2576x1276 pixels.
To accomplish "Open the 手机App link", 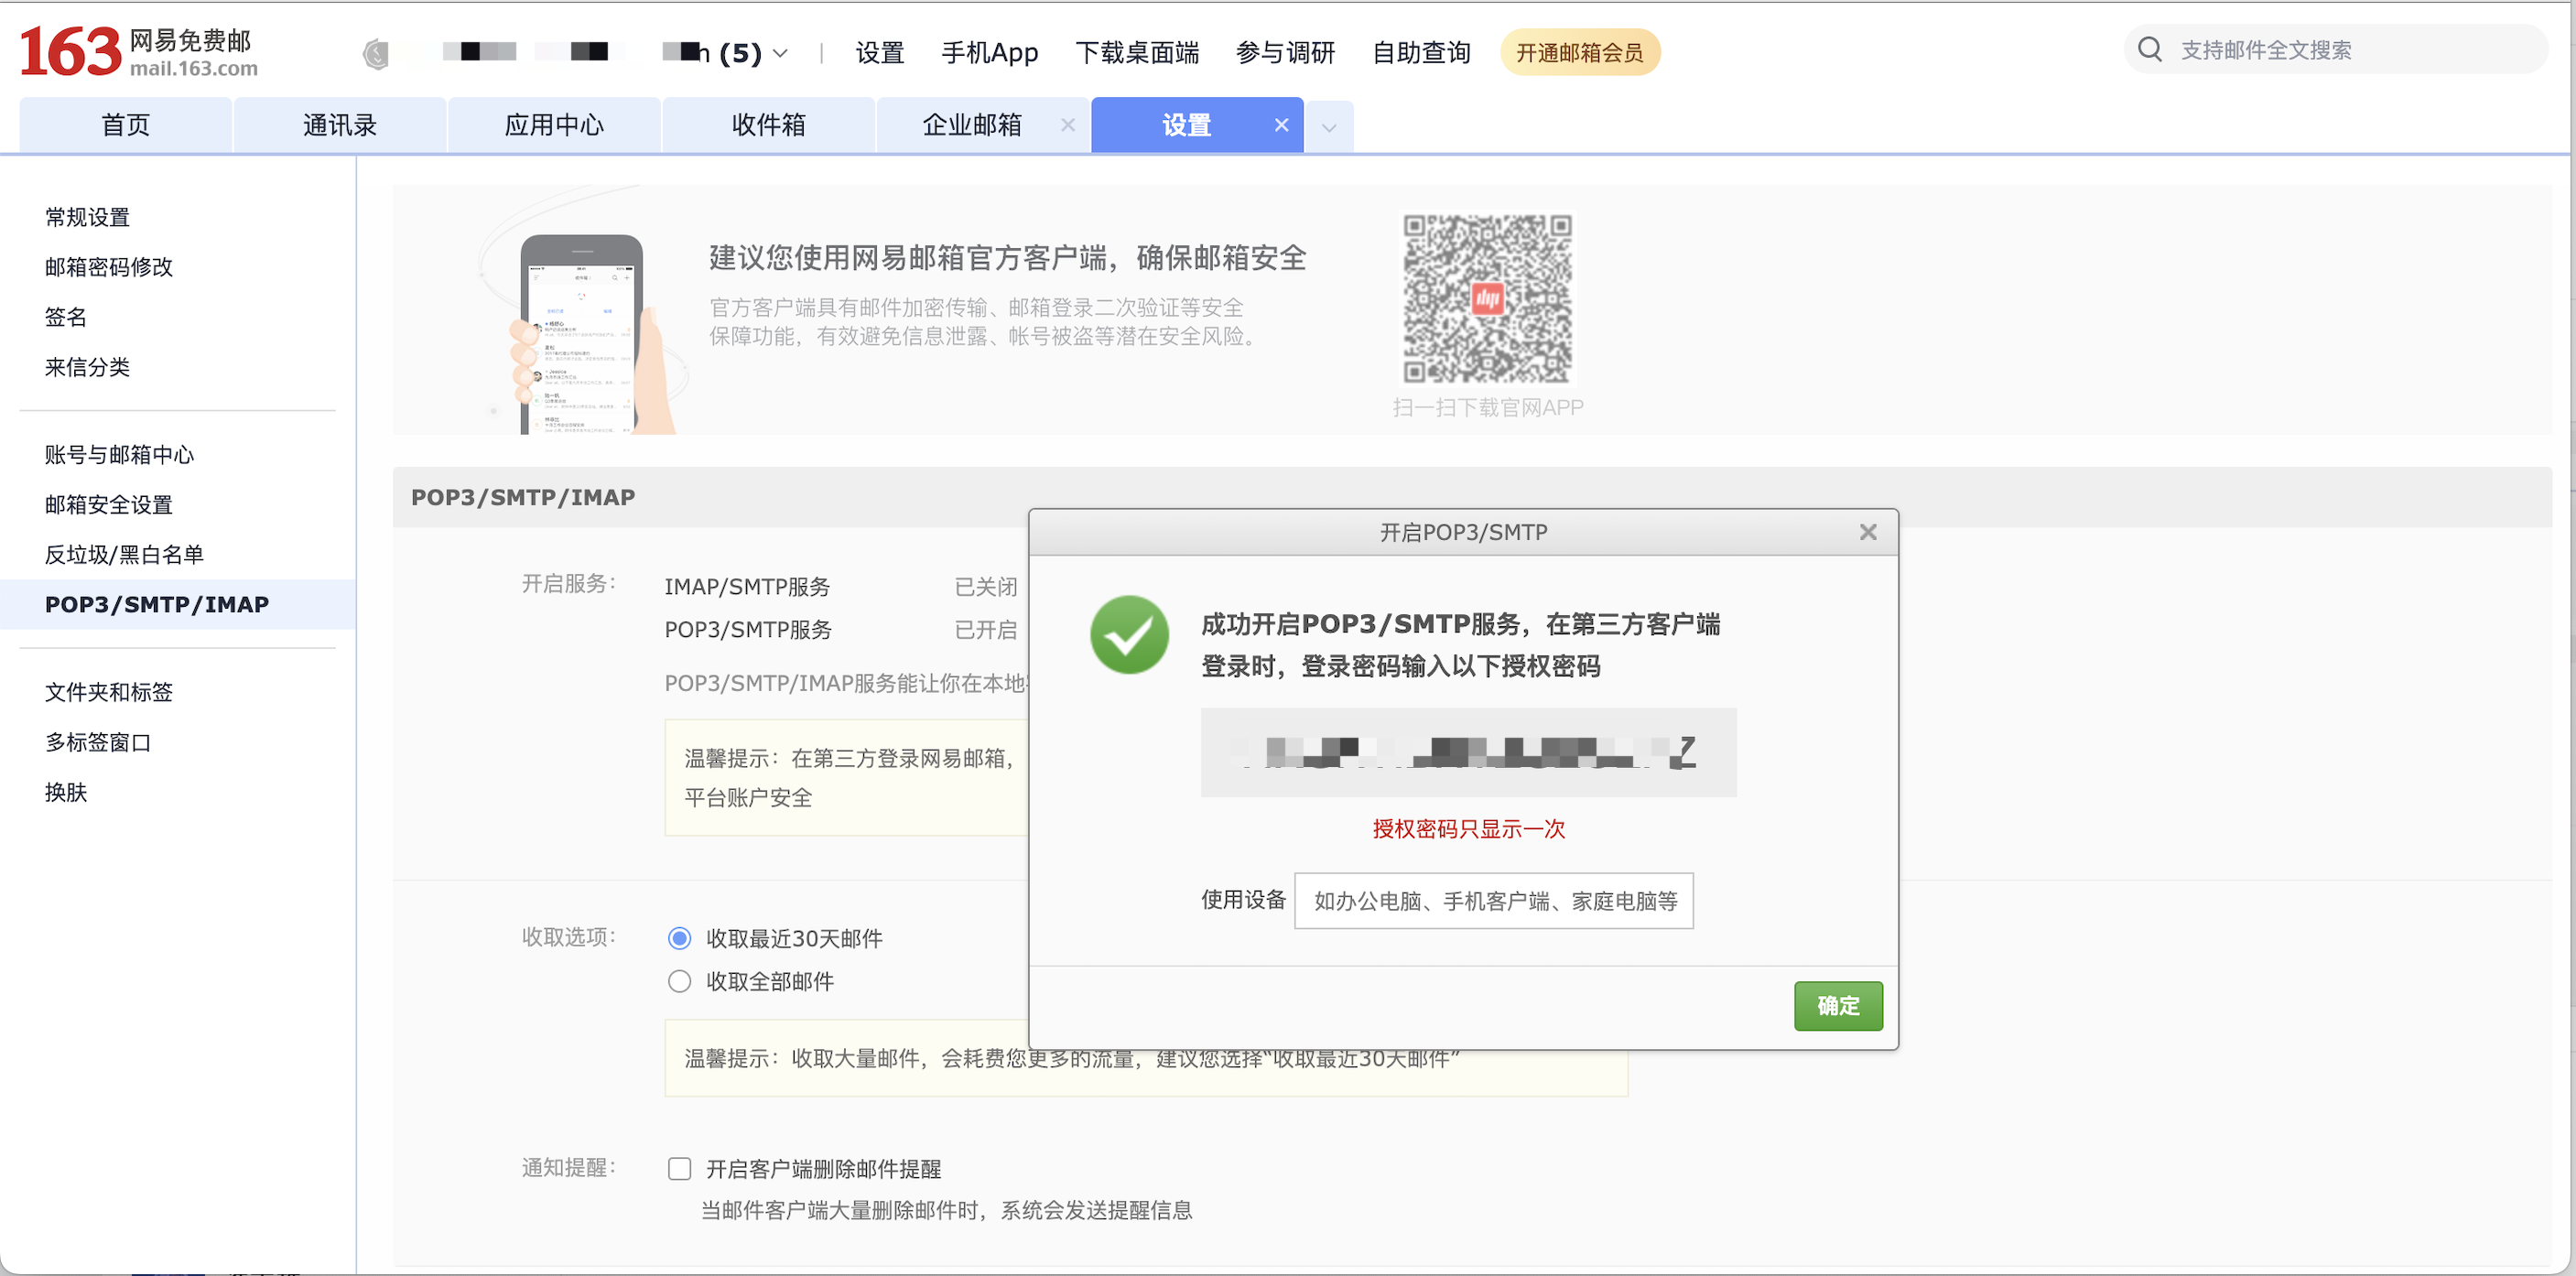I will coord(989,52).
